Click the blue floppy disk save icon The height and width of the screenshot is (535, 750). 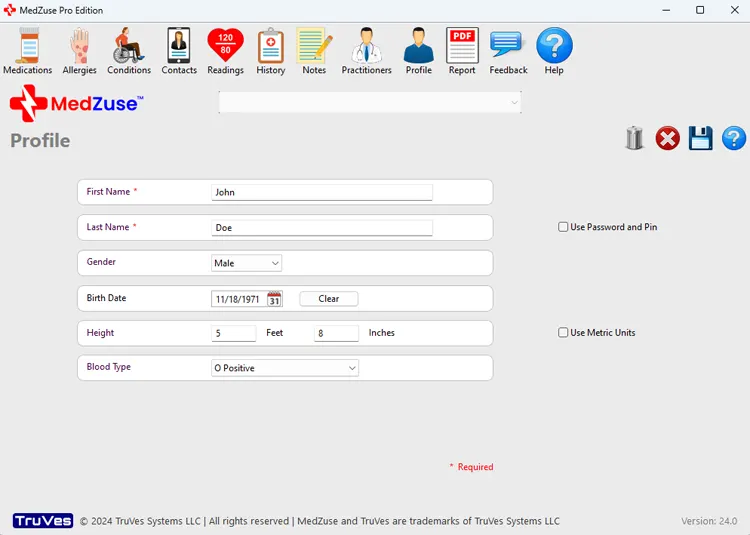(x=701, y=139)
